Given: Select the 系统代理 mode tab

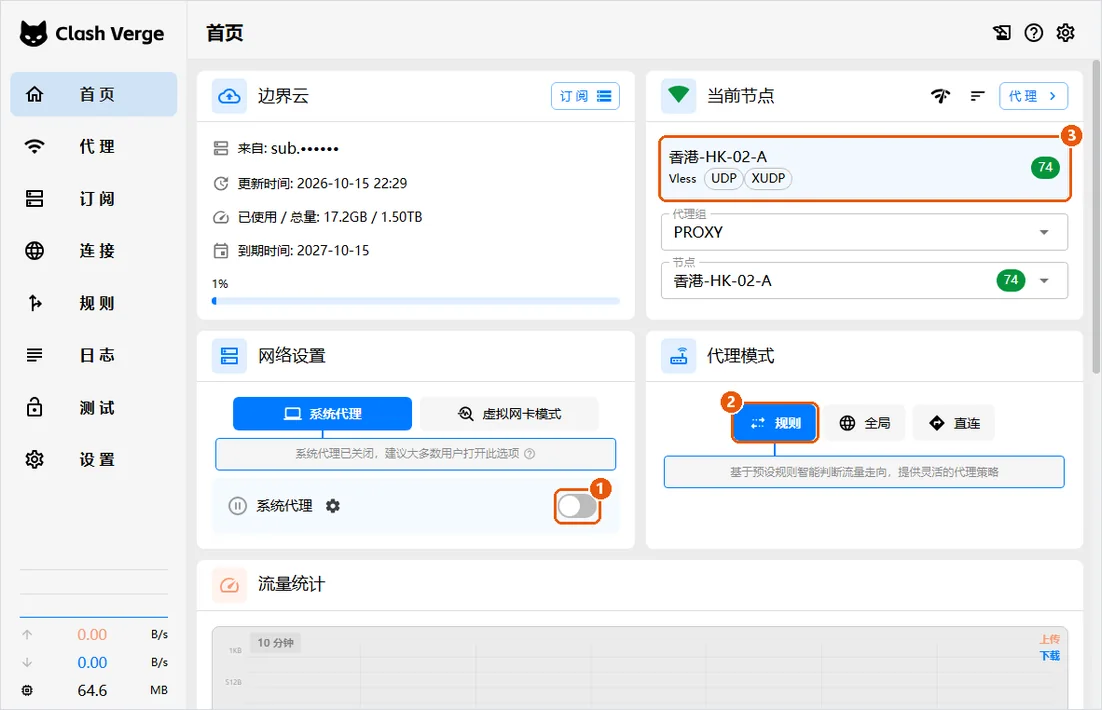Looking at the screenshot, I should 323,413.
